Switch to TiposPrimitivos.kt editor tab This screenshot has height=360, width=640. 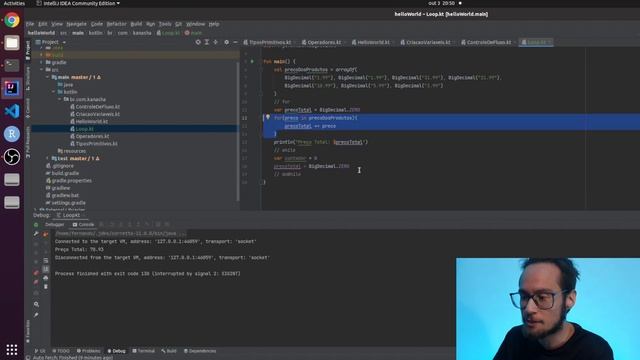click(x=270, y=42)
